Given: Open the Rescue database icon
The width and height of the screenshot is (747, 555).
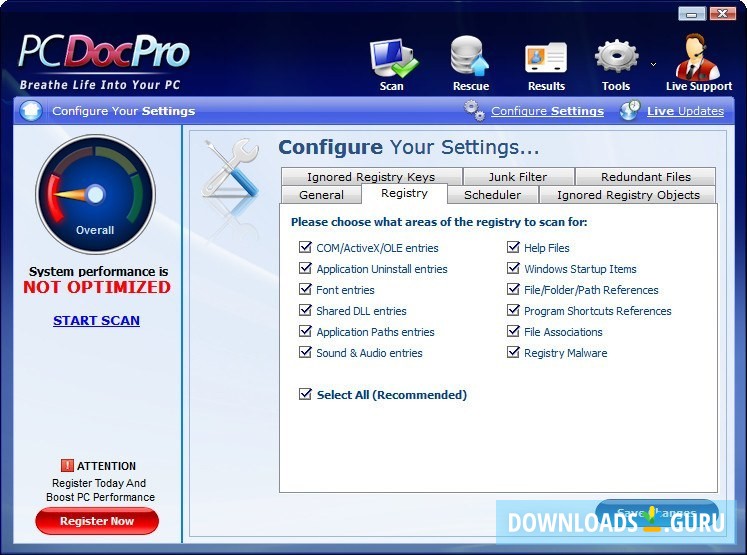Looking at the screenshot, I should pyautogui.click(x=470, y=56).
